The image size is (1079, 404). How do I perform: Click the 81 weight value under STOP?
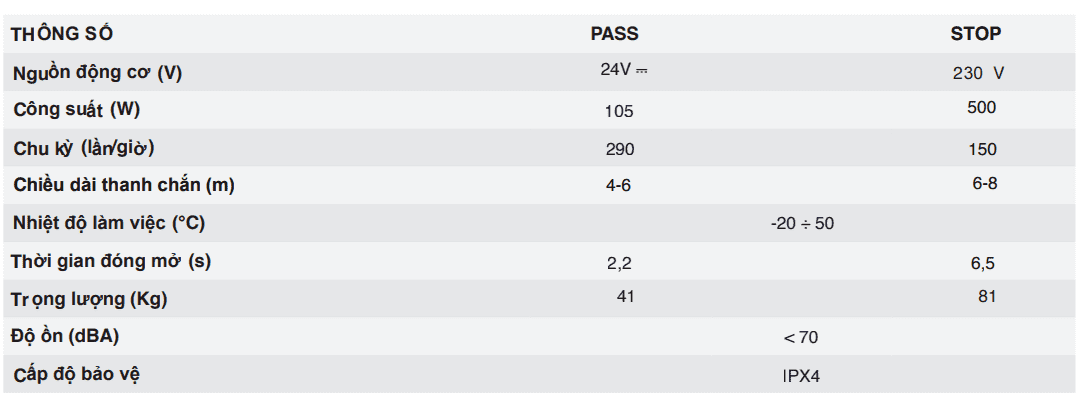[x=986, y=296]
